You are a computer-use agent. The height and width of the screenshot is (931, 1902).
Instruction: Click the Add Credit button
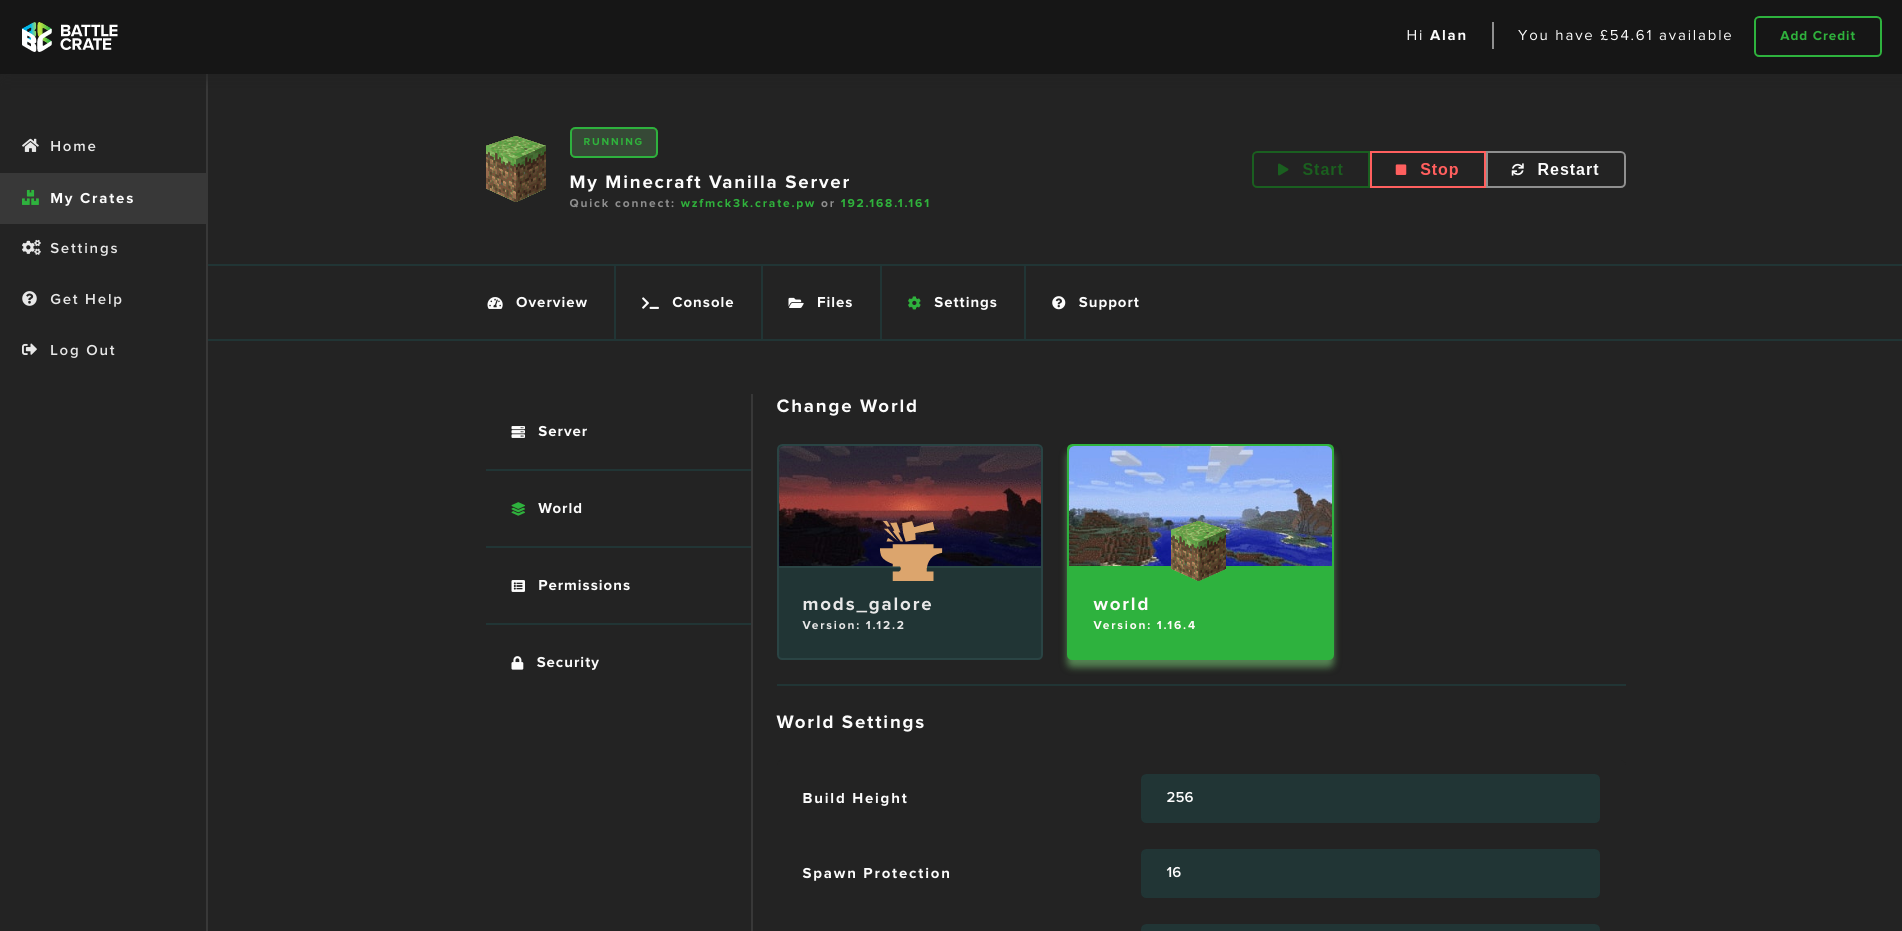(x=1817, y=36)
